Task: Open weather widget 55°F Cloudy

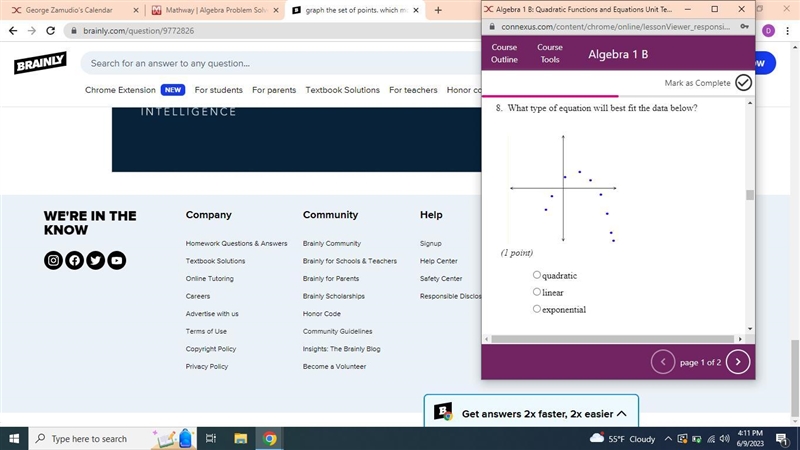Action: click(622, 439)
